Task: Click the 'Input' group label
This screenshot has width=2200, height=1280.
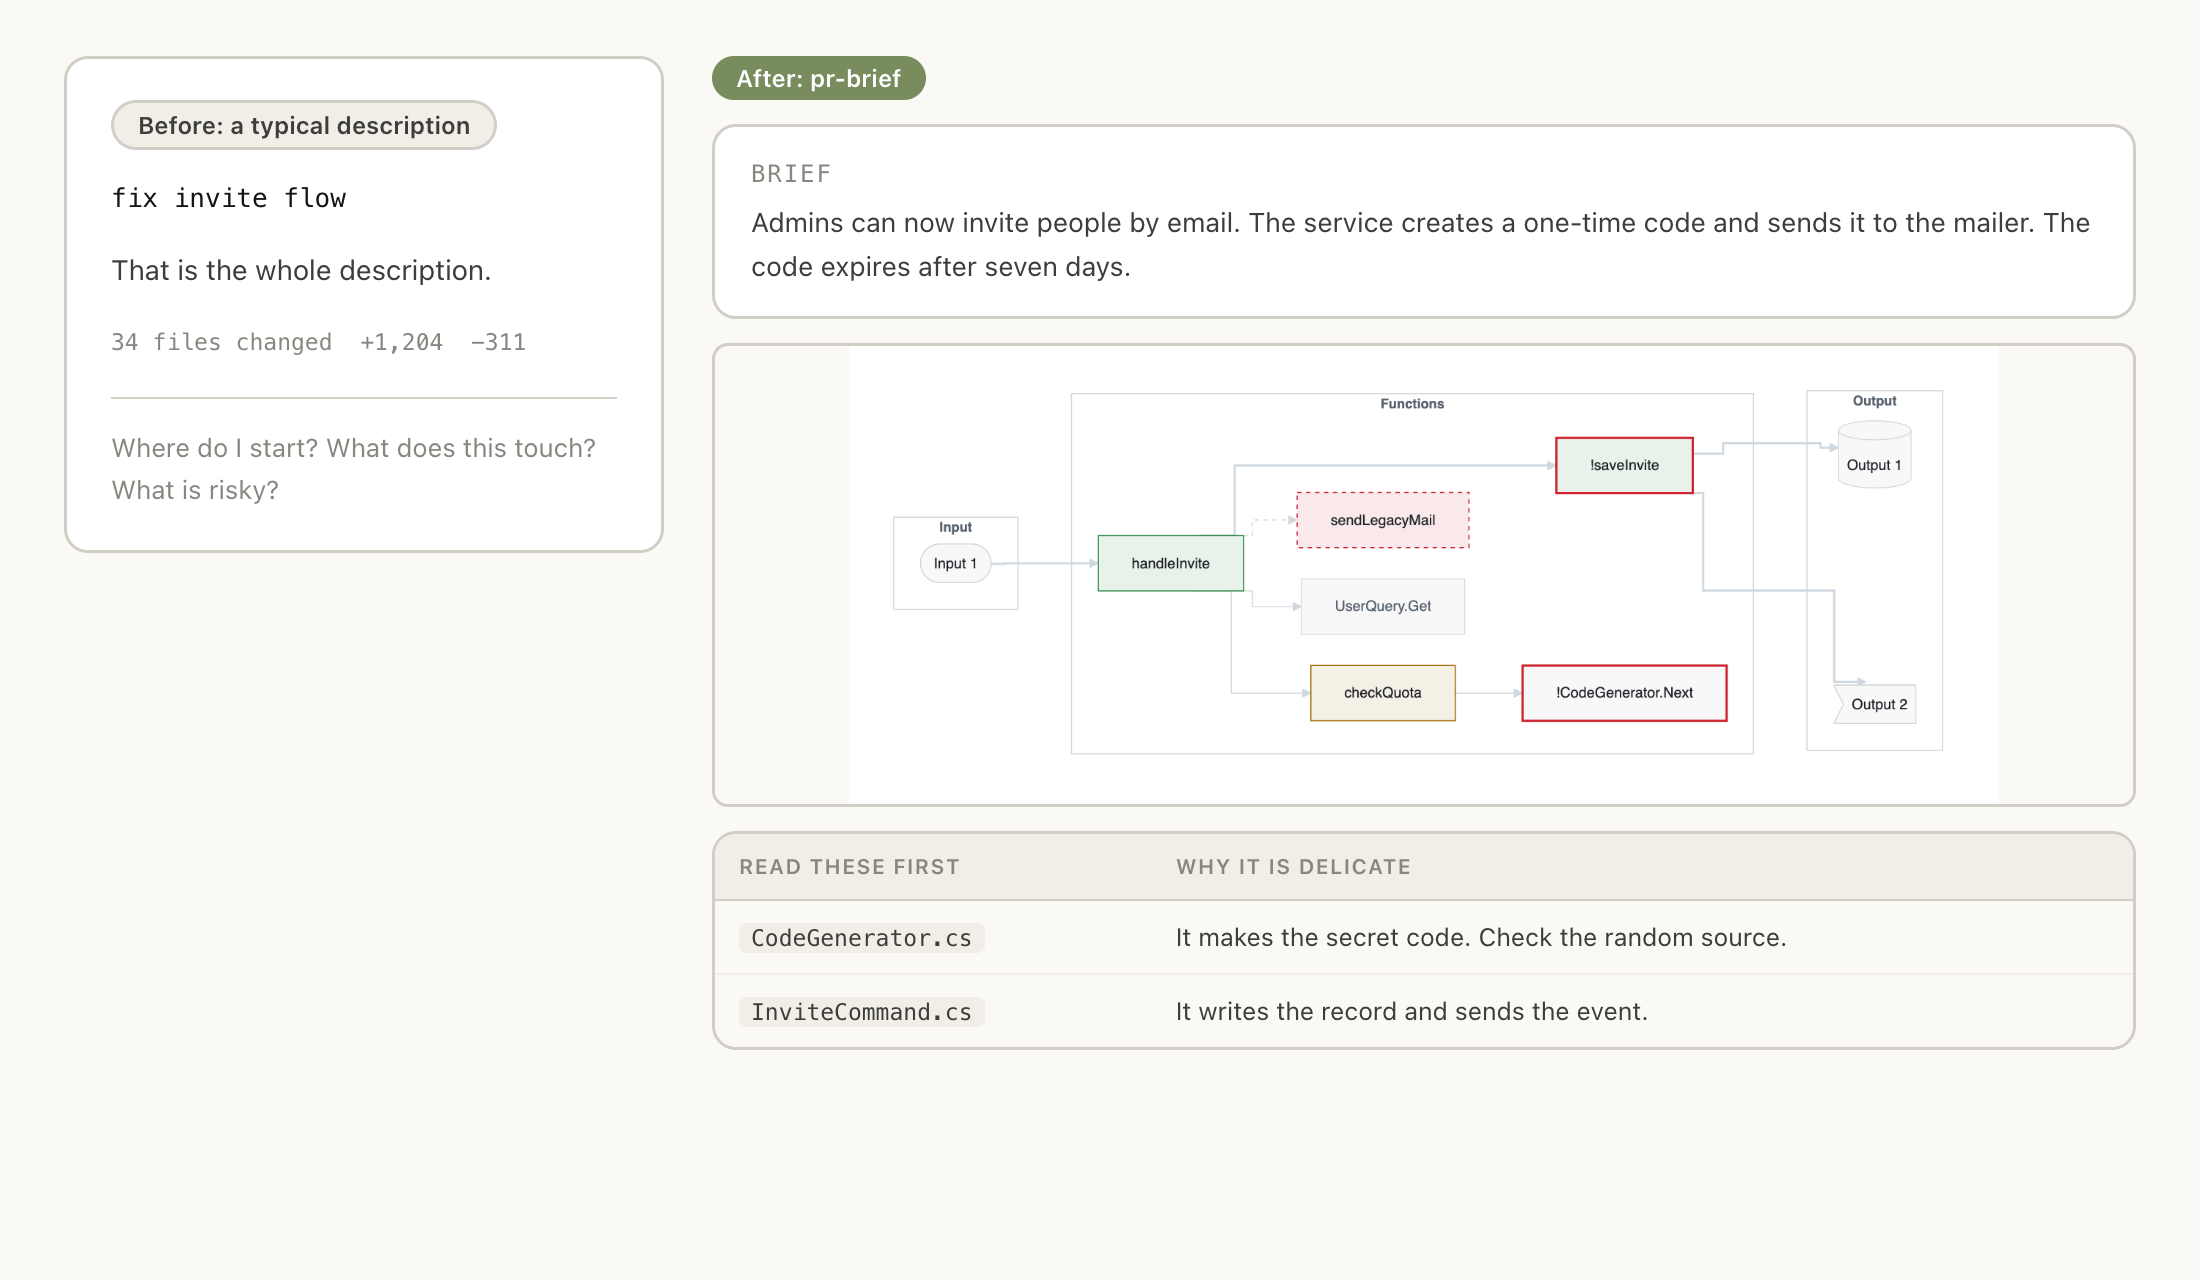Action: click(955, 526)
